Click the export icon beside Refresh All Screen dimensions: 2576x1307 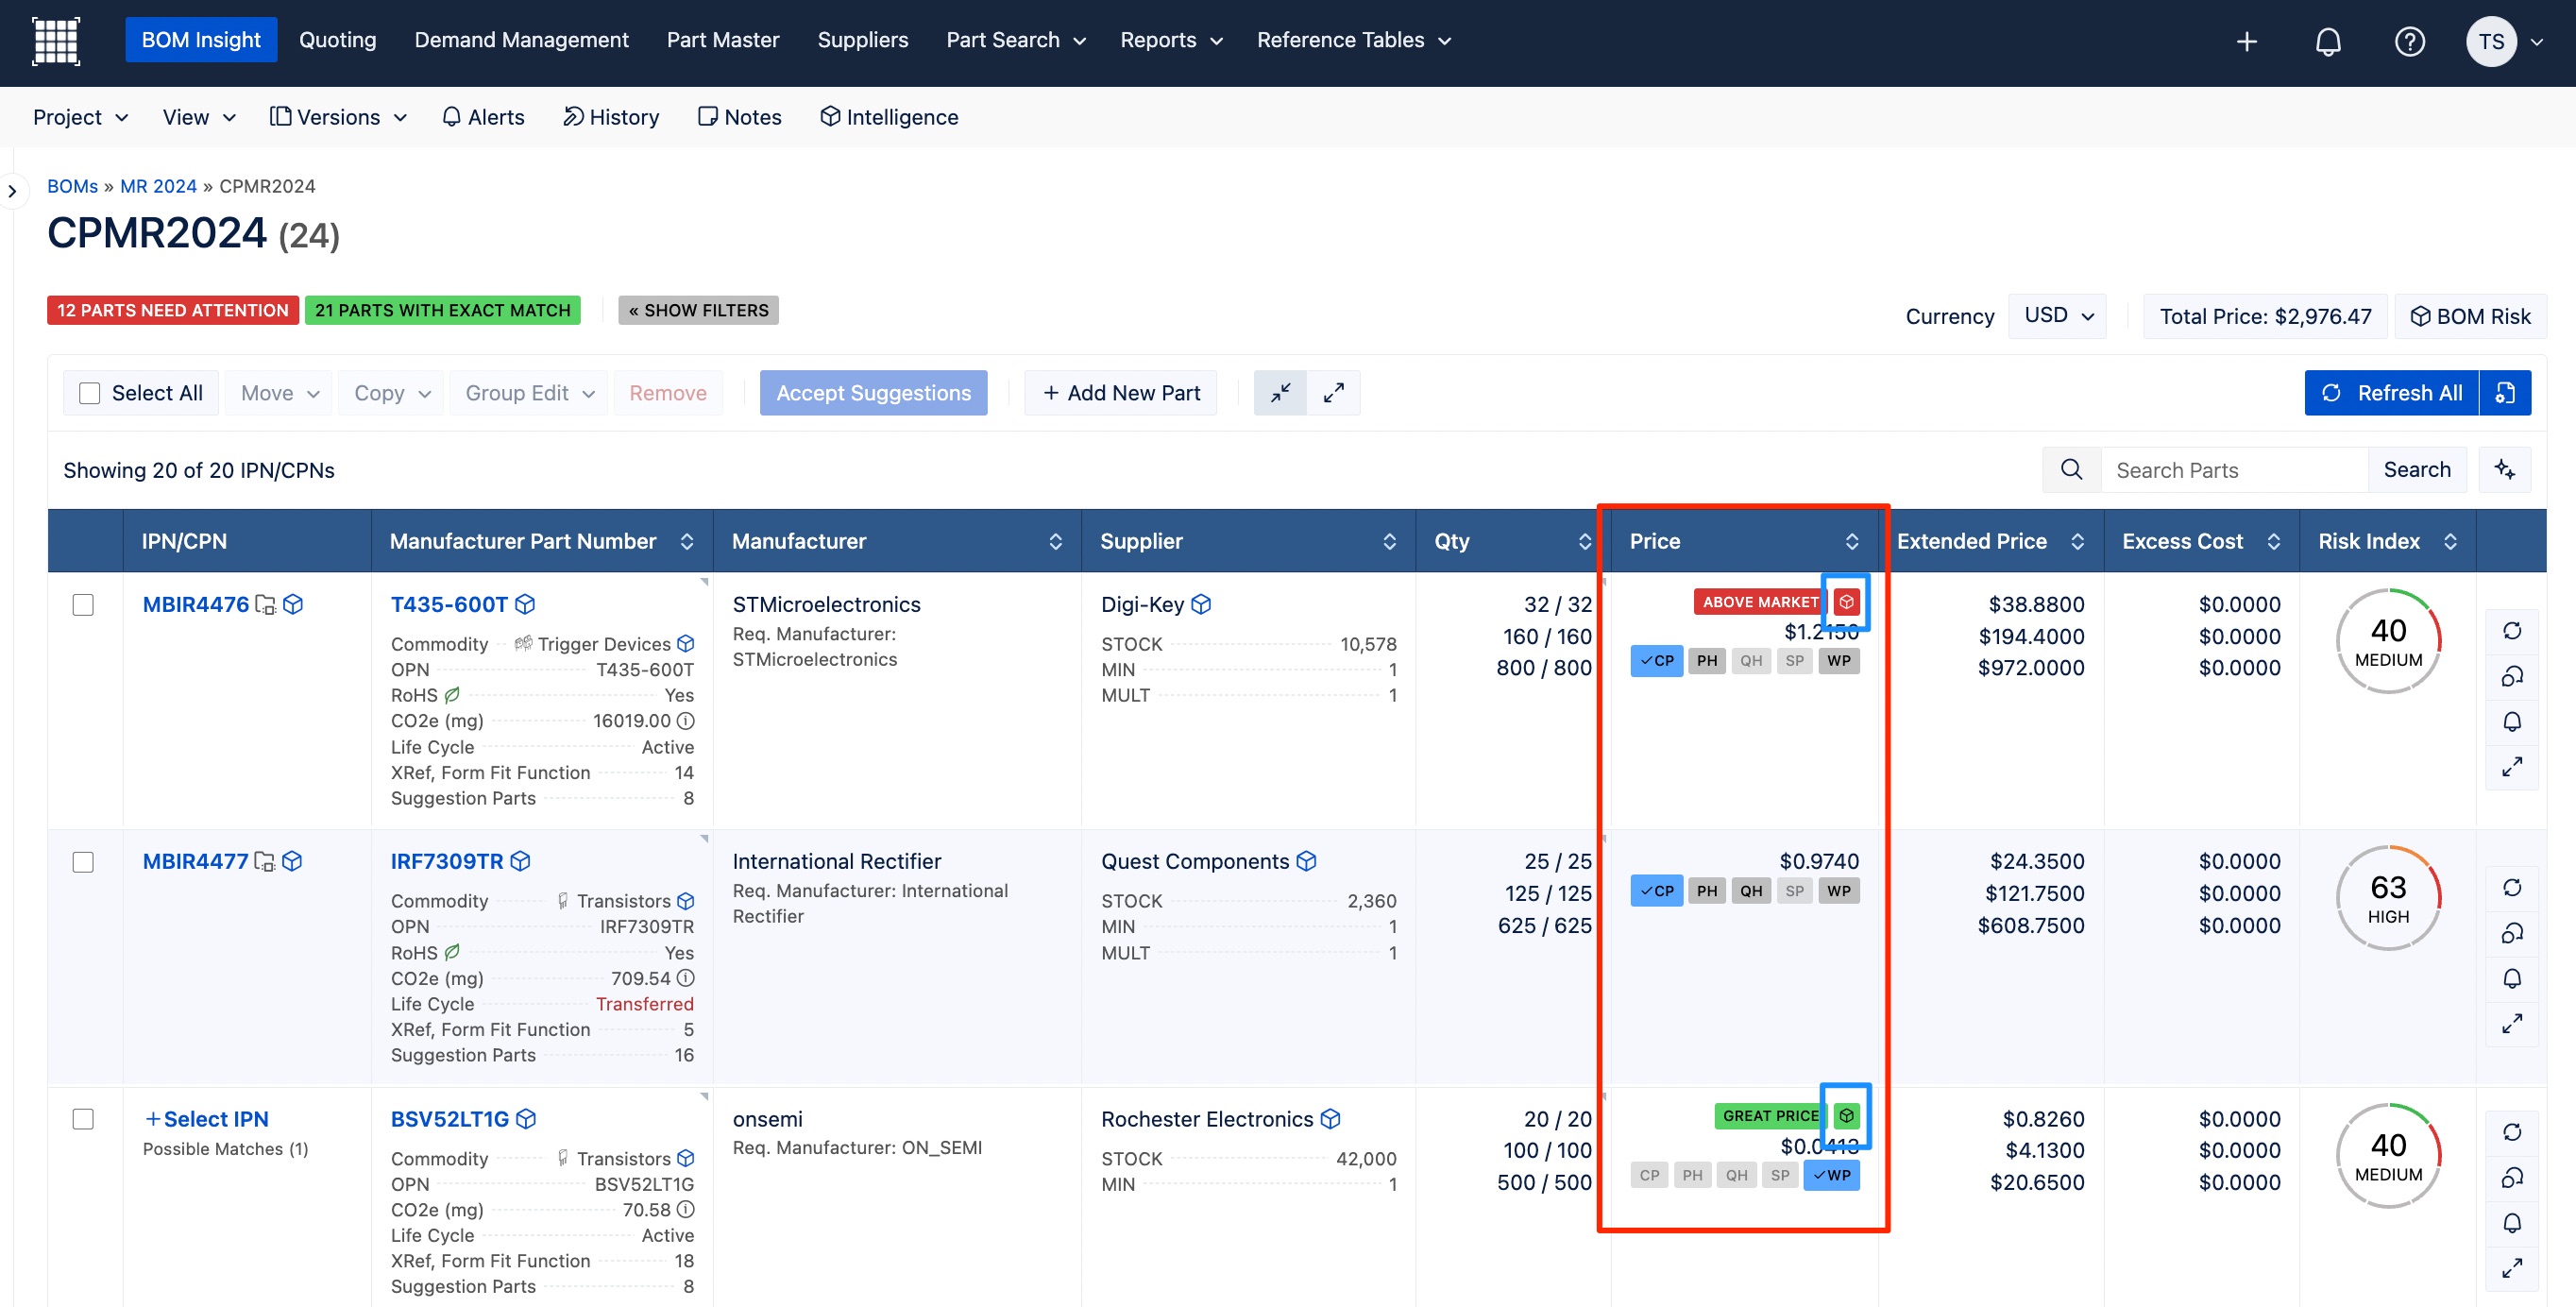pos(2505,393)
